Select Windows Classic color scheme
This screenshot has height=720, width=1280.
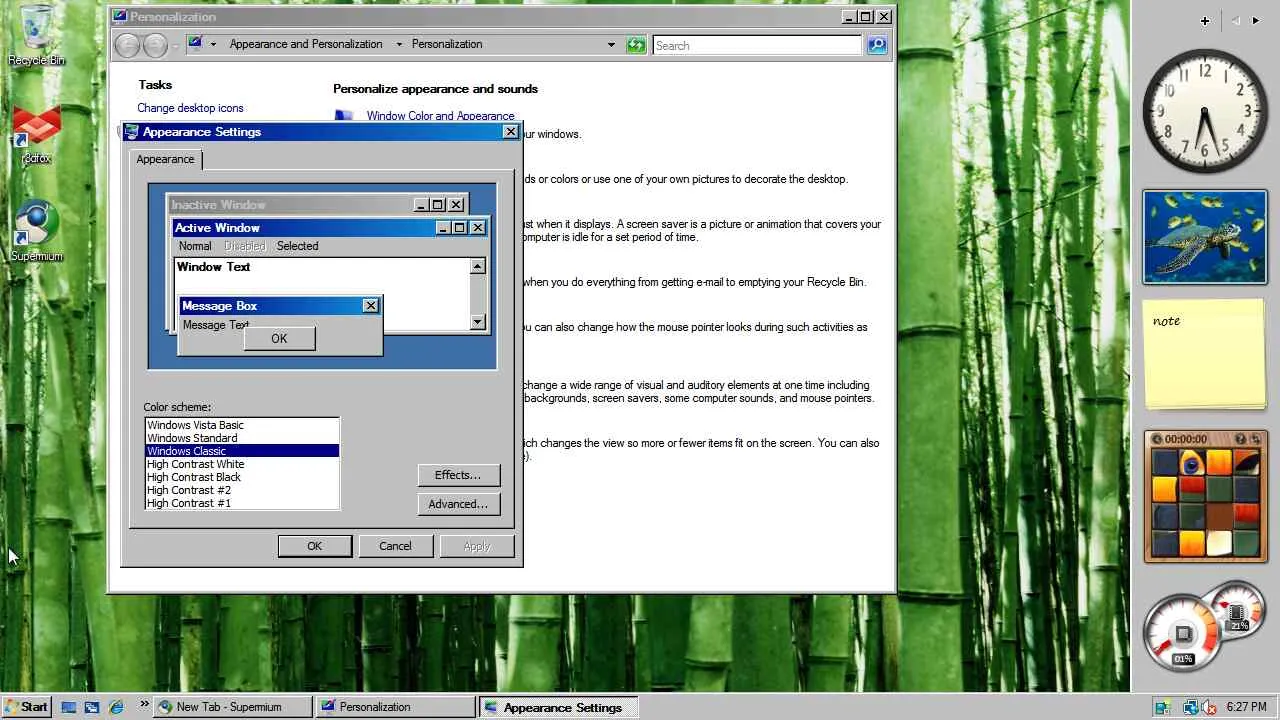(x=242, y=451)
